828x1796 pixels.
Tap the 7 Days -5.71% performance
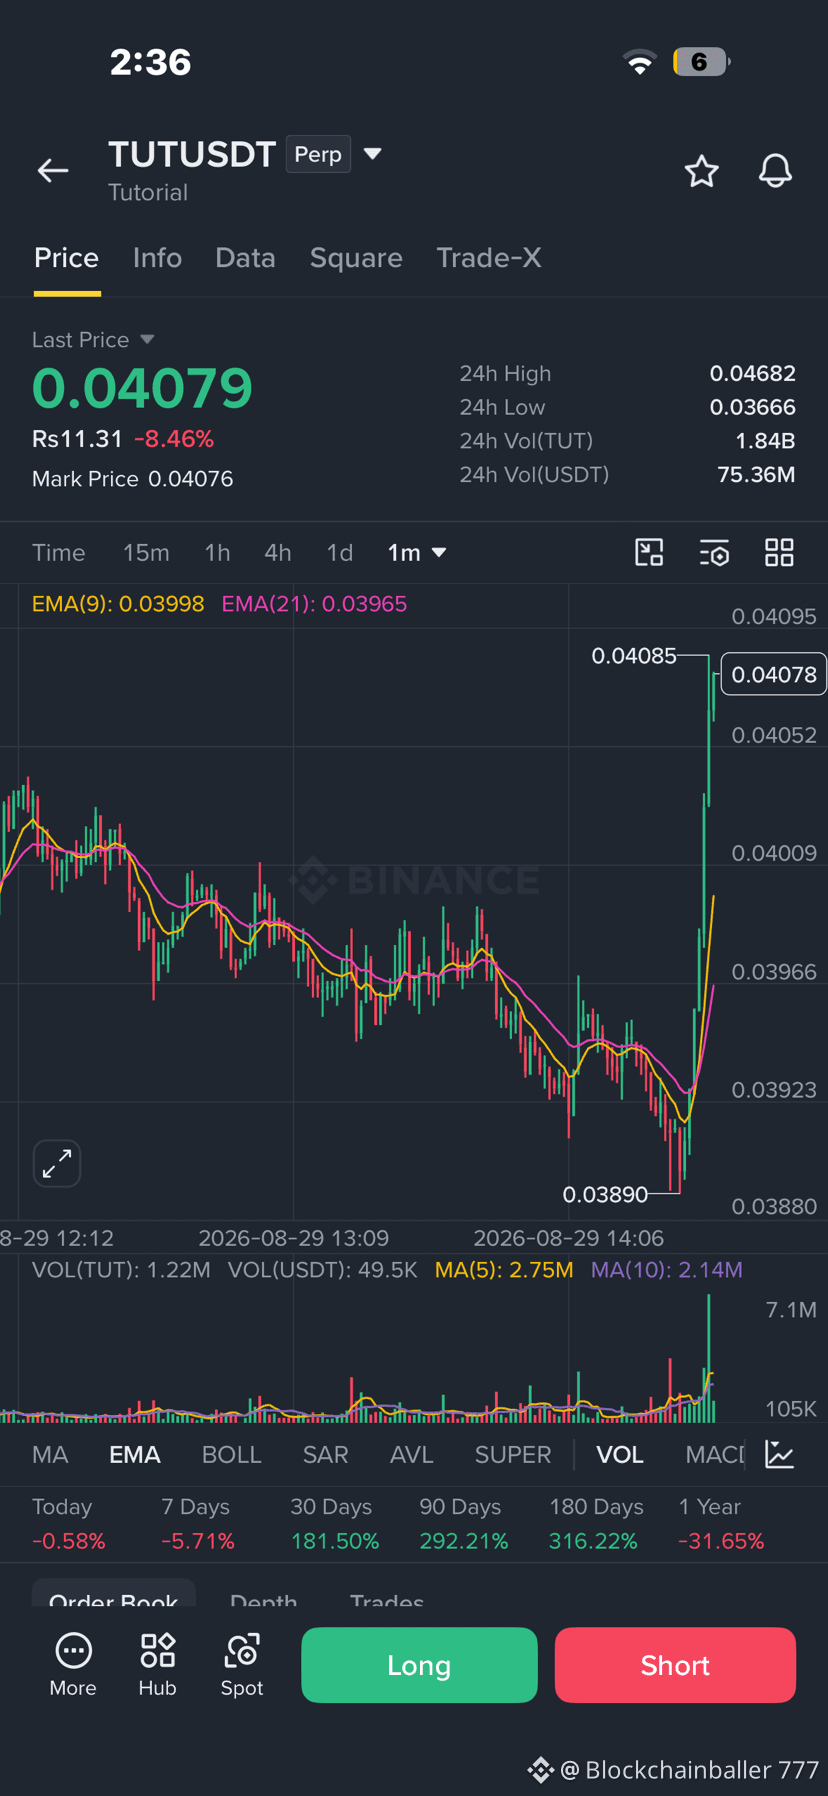197,1524
